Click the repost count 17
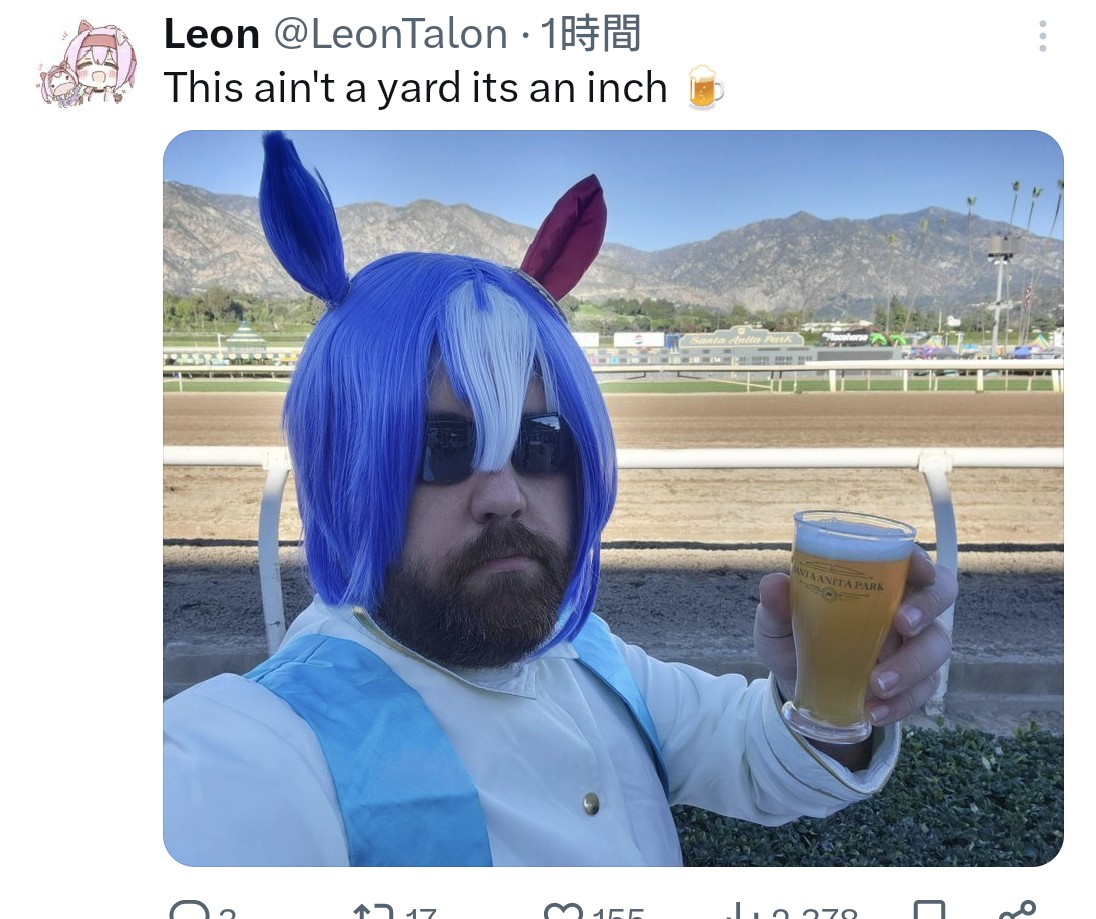Image resolution: width=1096 pixels, height=919 pixels. pos(421,913)
